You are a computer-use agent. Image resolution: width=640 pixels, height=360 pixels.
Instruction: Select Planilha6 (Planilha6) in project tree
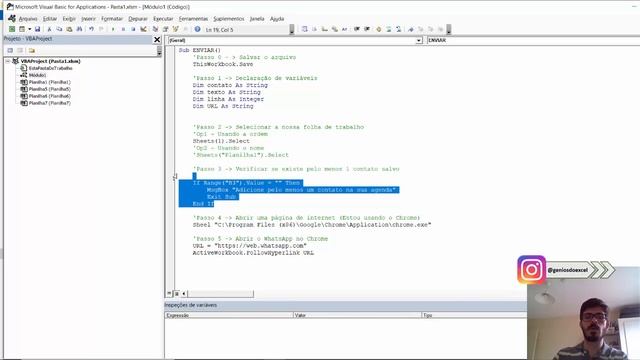tap(49, 96)
